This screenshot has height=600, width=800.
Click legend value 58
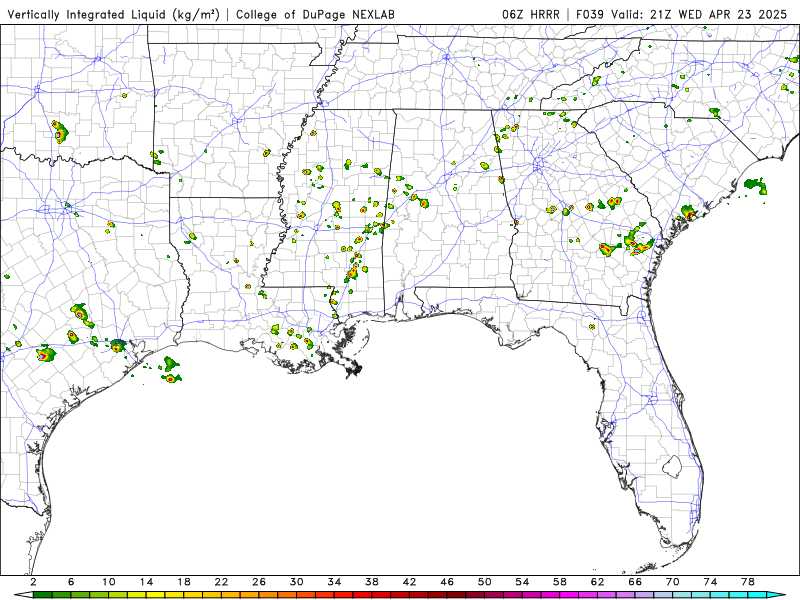(560, 582)
